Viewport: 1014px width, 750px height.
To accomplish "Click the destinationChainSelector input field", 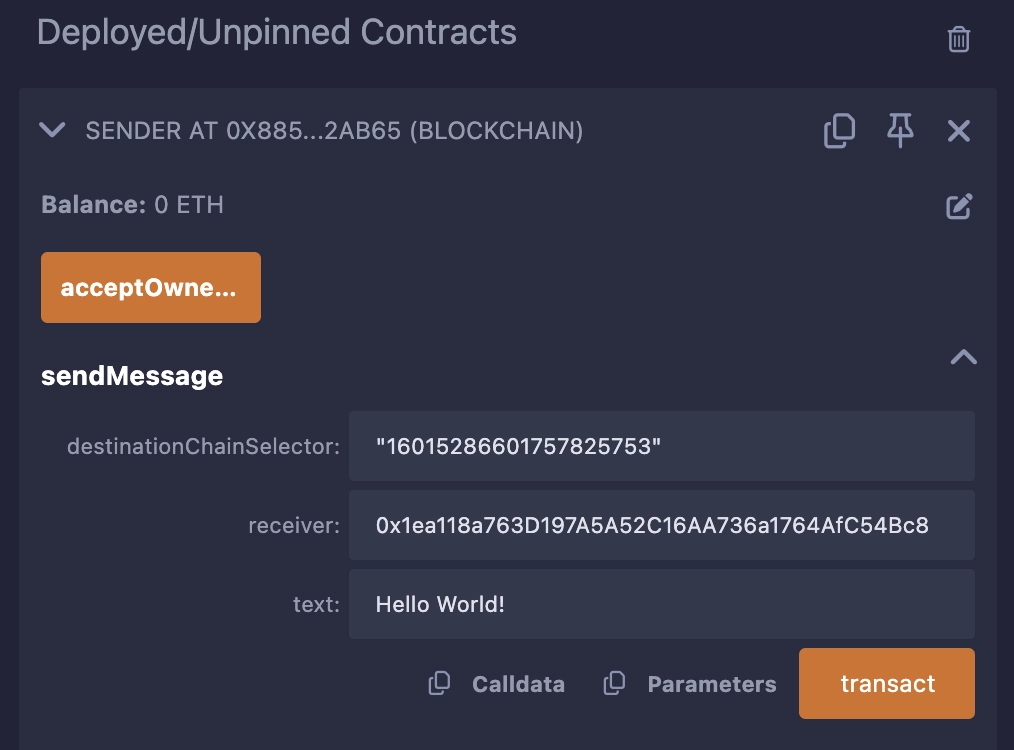I will tap(661, 446).
